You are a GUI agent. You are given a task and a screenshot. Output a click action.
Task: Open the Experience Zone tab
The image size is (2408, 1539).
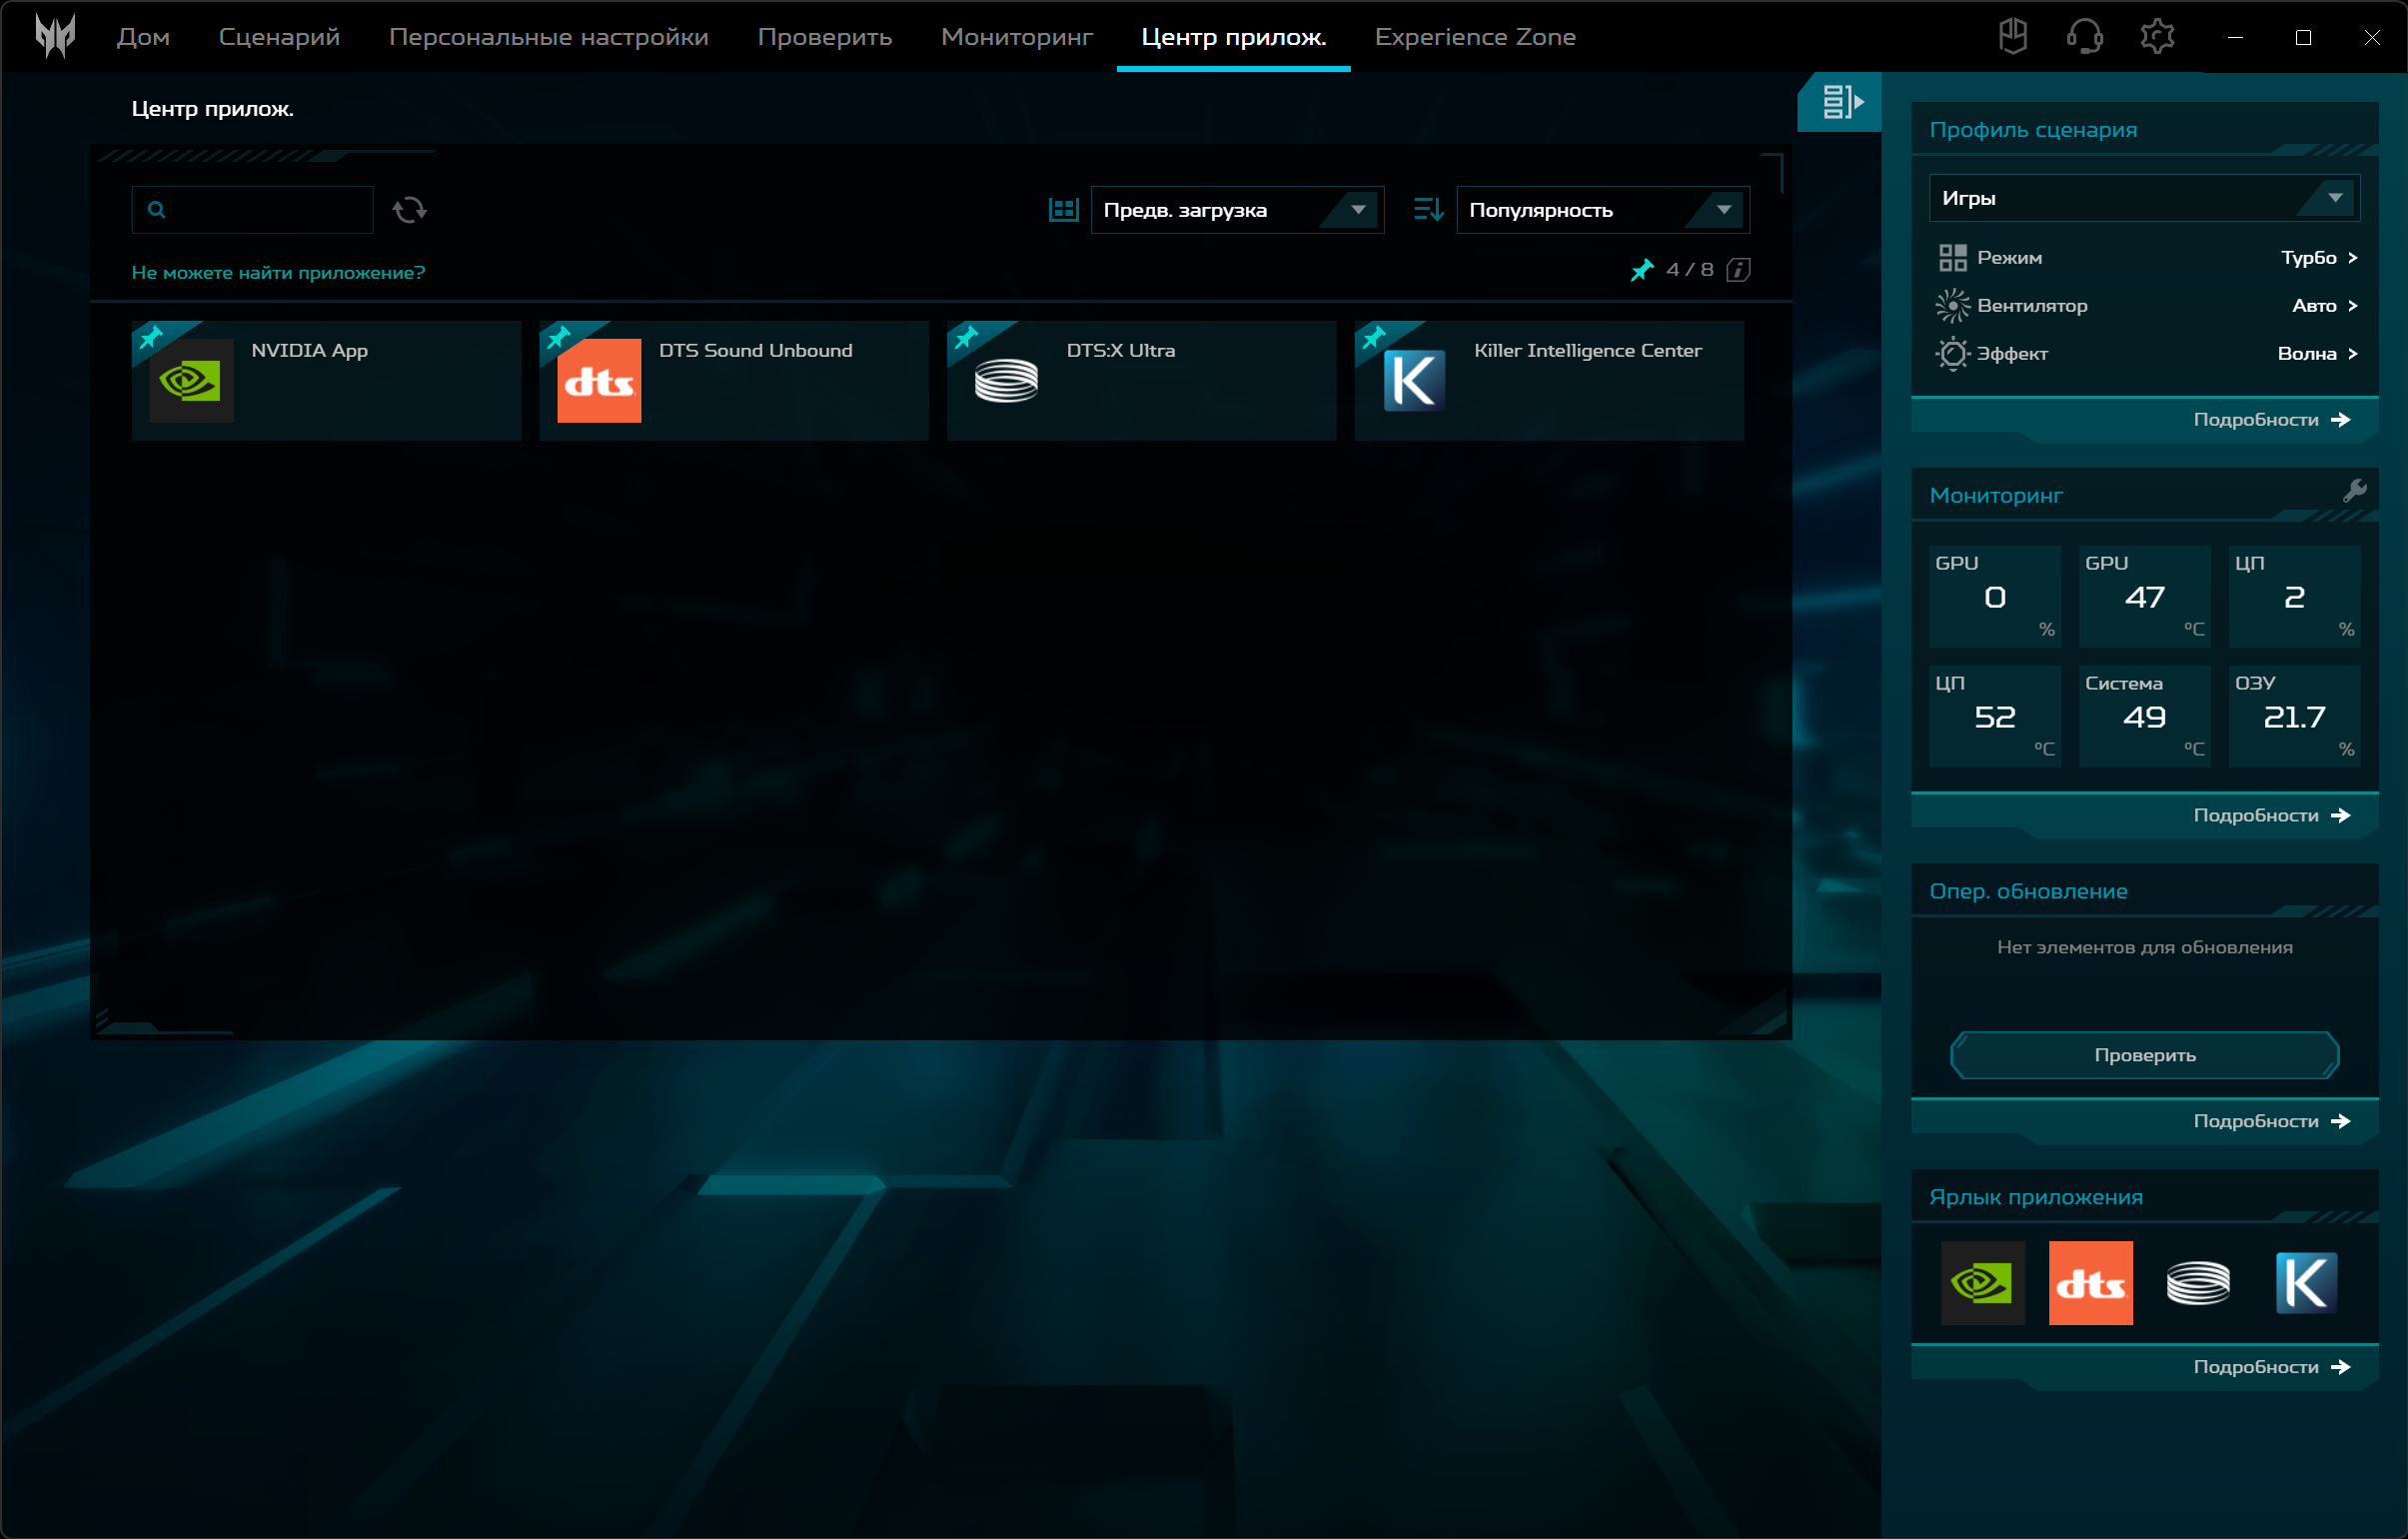click(1474, 37)
